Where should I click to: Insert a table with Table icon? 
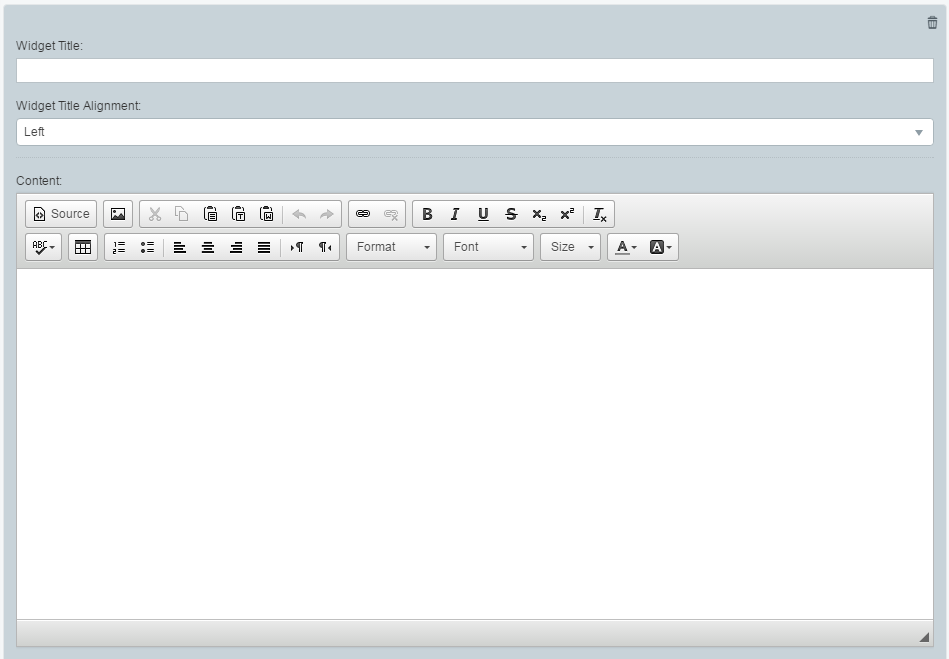[83, 247]
